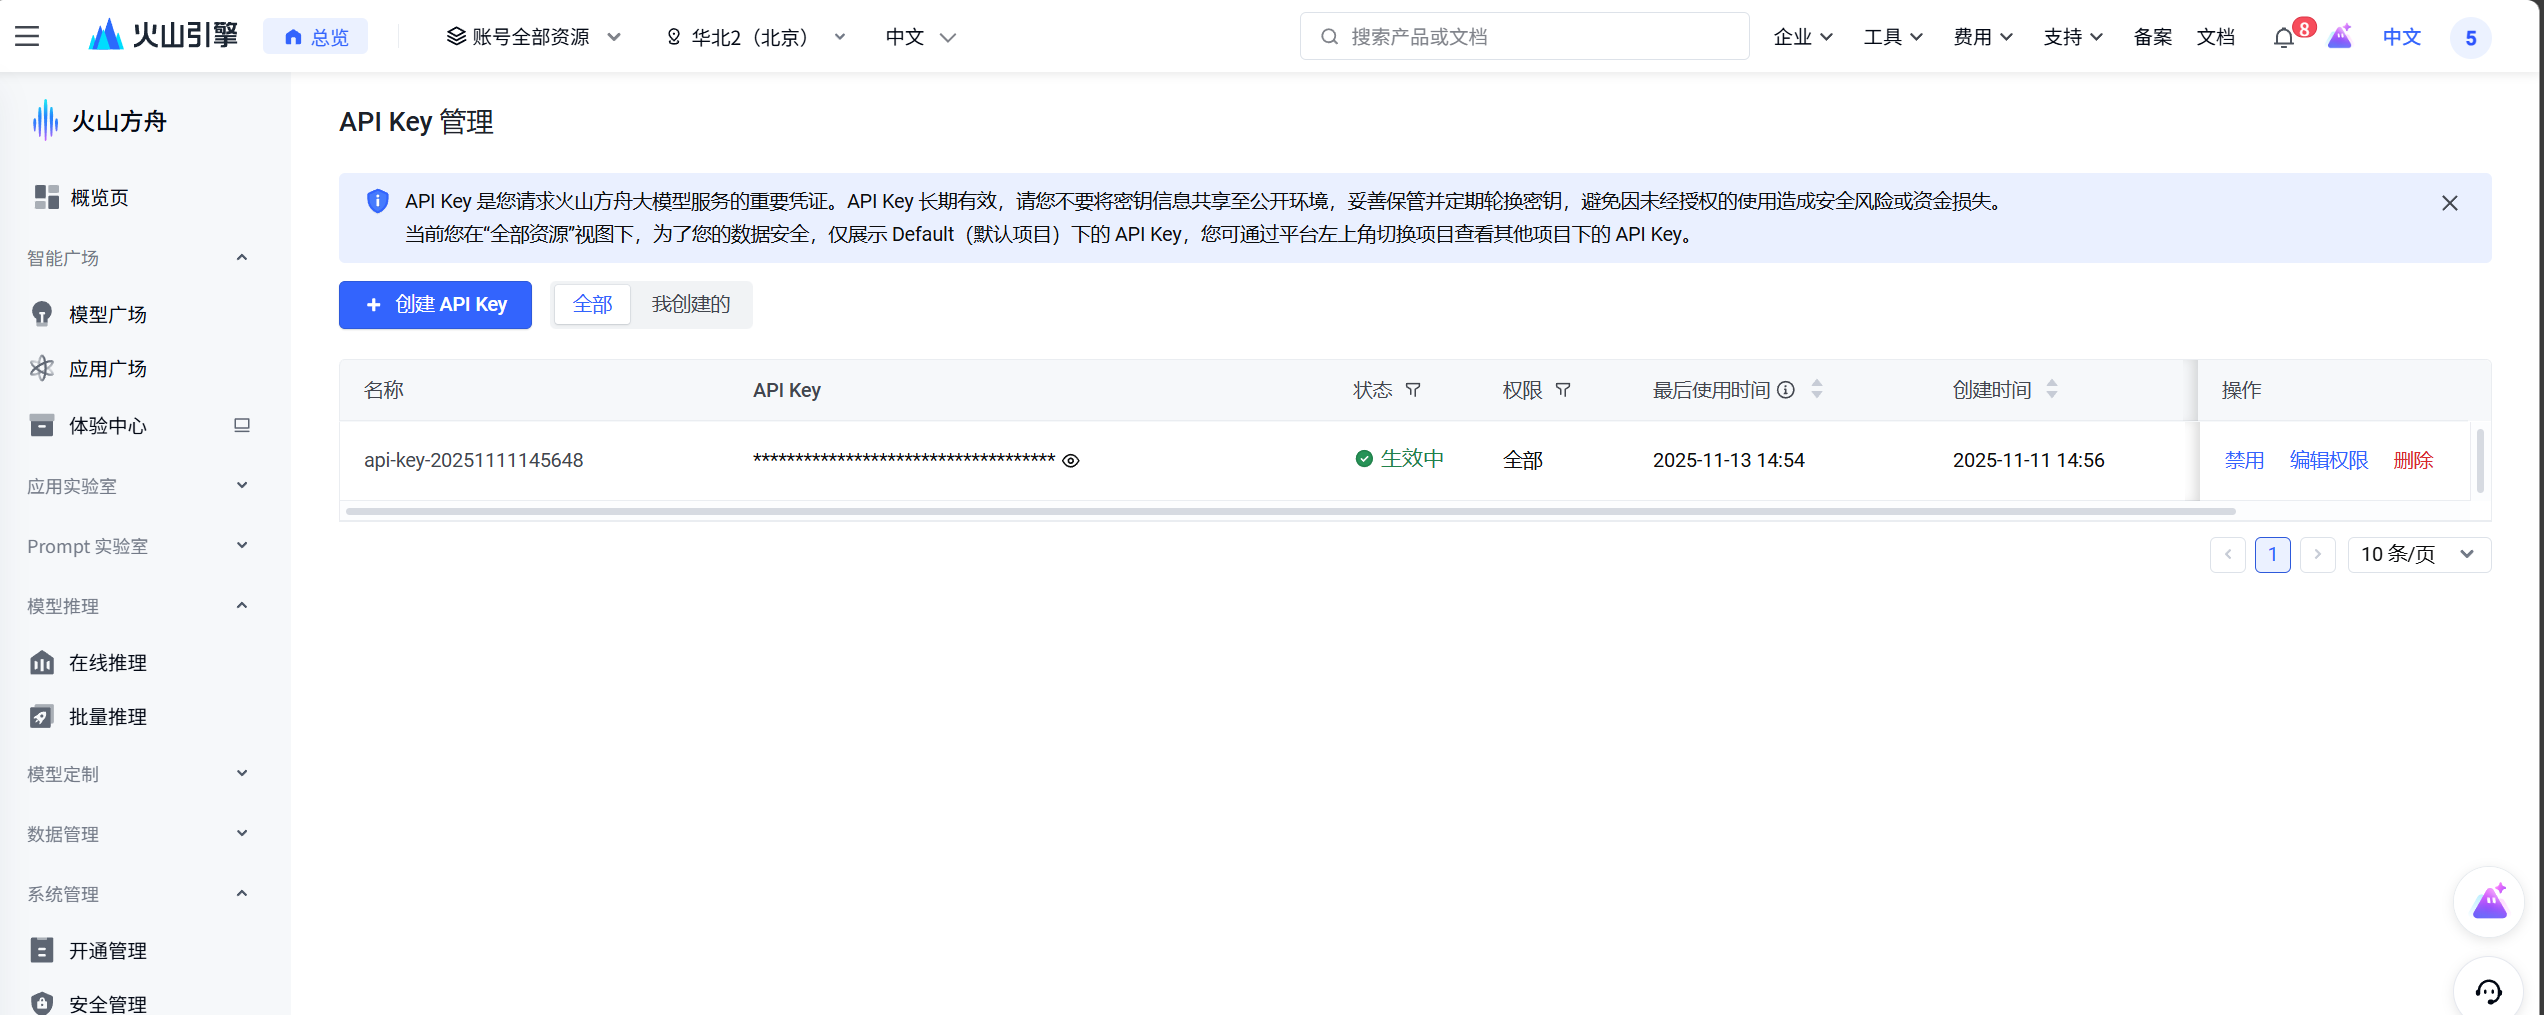2544x1015 pixels.
Task: Click the 创建 API Key button
Action: tap(435, 304)
